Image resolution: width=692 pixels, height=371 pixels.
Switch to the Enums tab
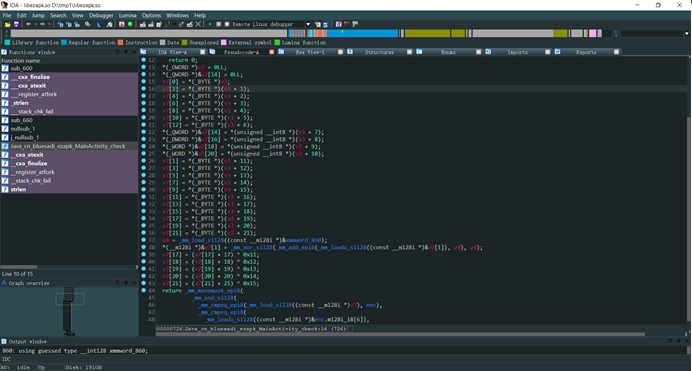tap(448, 52)
